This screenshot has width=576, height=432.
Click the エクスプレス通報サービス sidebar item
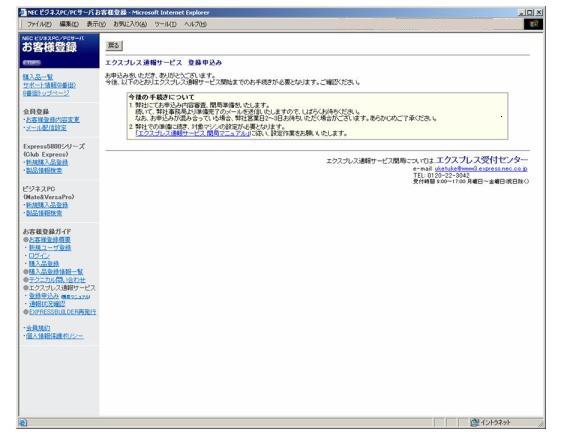point(62,288)
